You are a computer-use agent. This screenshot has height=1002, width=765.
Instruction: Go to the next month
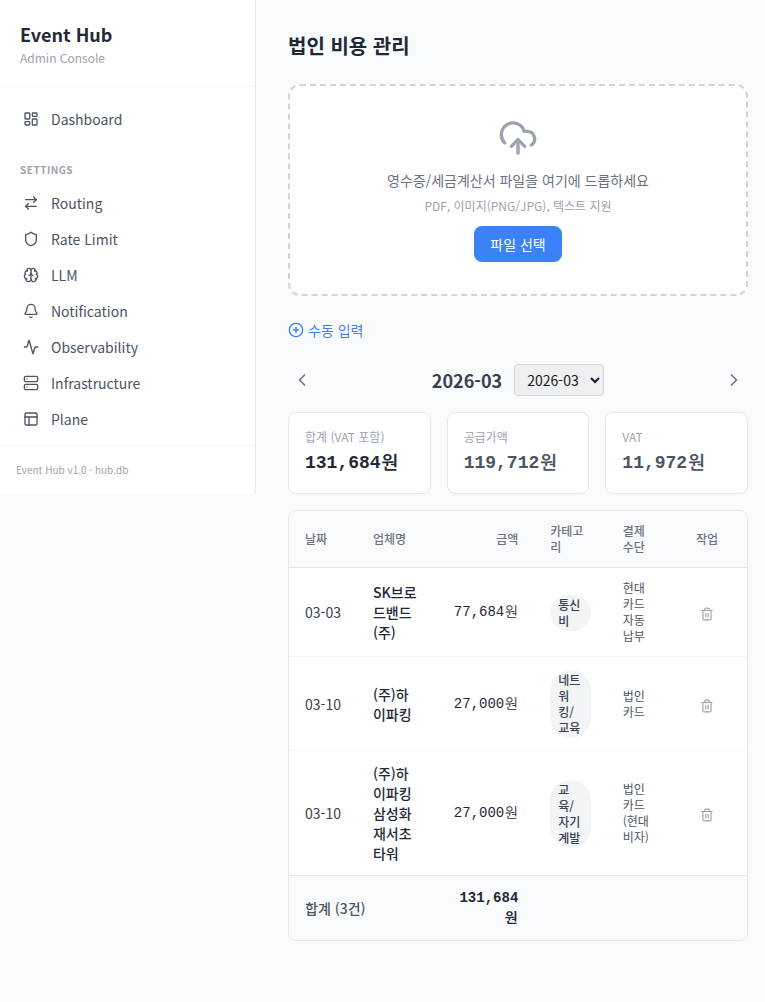click(x=733, y=380)
